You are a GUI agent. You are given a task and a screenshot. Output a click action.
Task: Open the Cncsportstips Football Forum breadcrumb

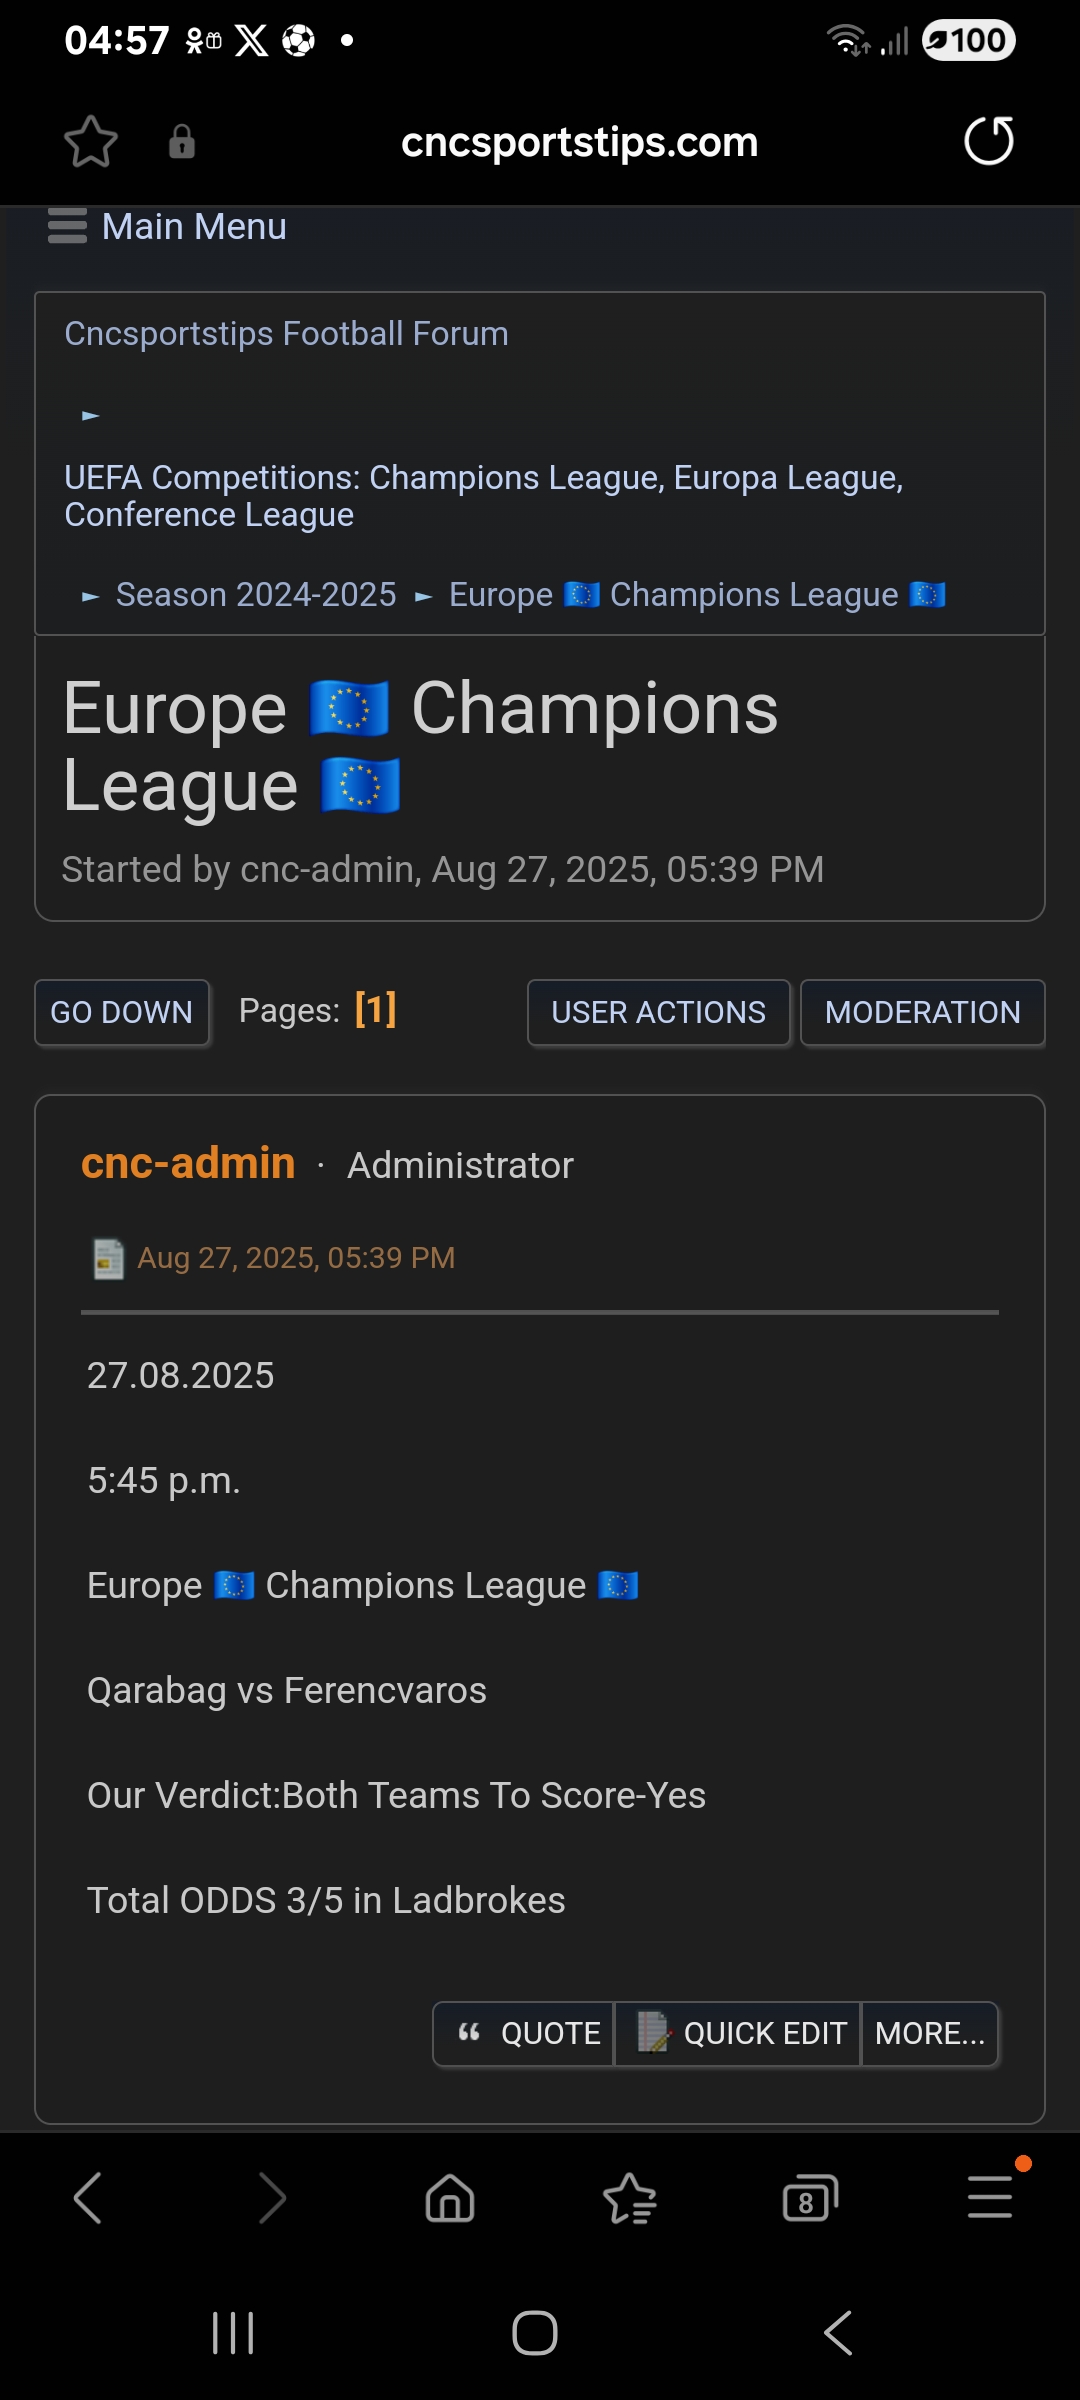click(x=286, y=333)
